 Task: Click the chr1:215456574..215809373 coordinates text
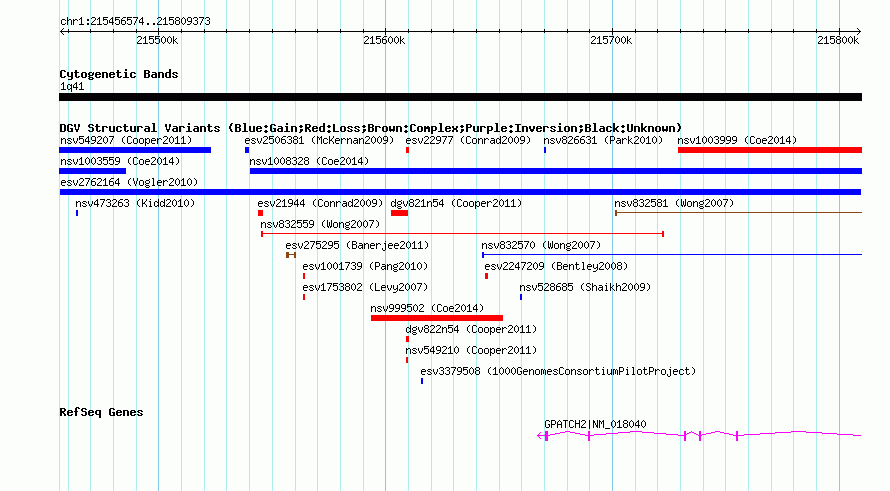(135, 21)
